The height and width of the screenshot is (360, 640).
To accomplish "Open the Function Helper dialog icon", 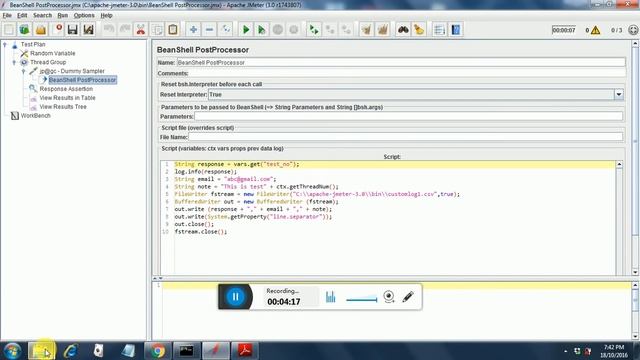I will point(440,29).
